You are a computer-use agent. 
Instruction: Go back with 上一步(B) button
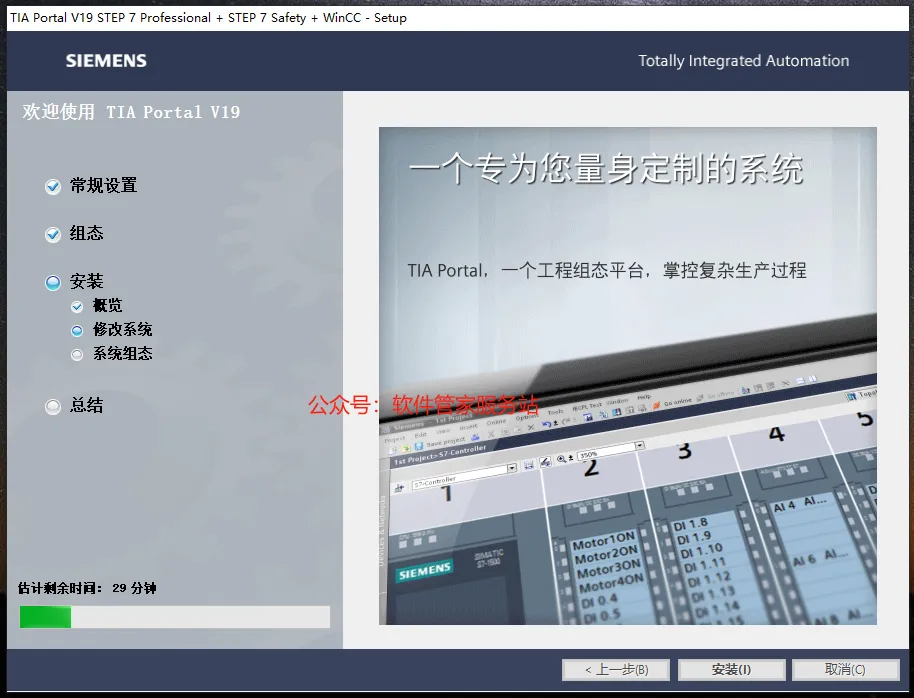[616, 669]
